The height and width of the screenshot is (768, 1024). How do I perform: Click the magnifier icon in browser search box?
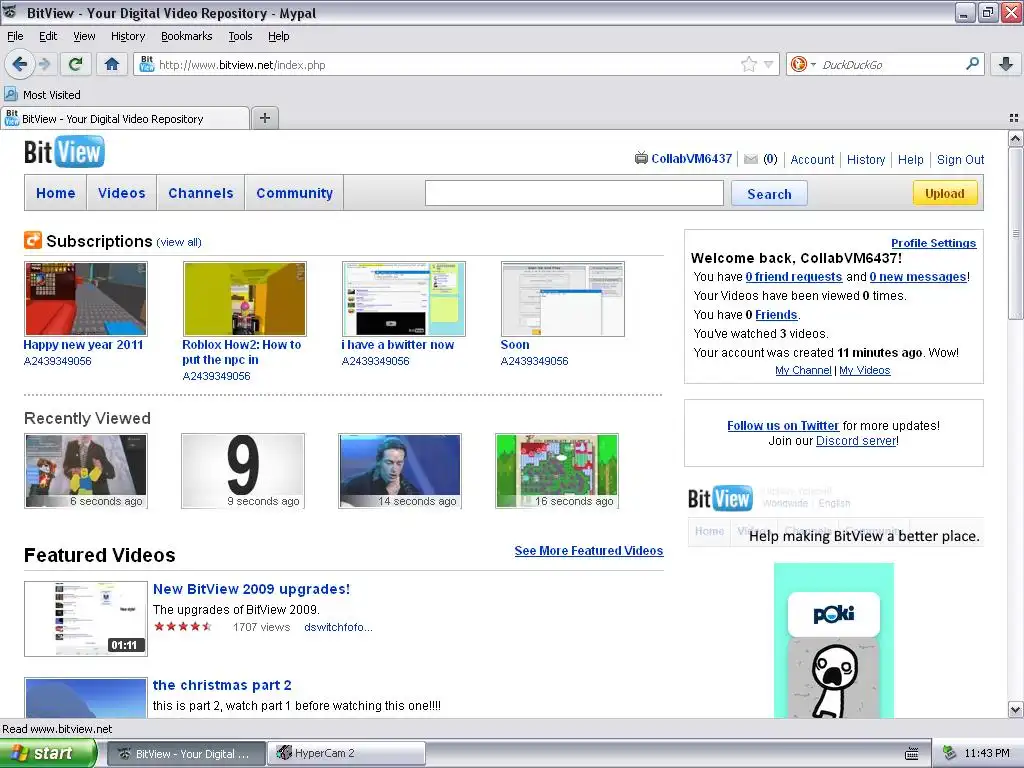coord(972,63)
